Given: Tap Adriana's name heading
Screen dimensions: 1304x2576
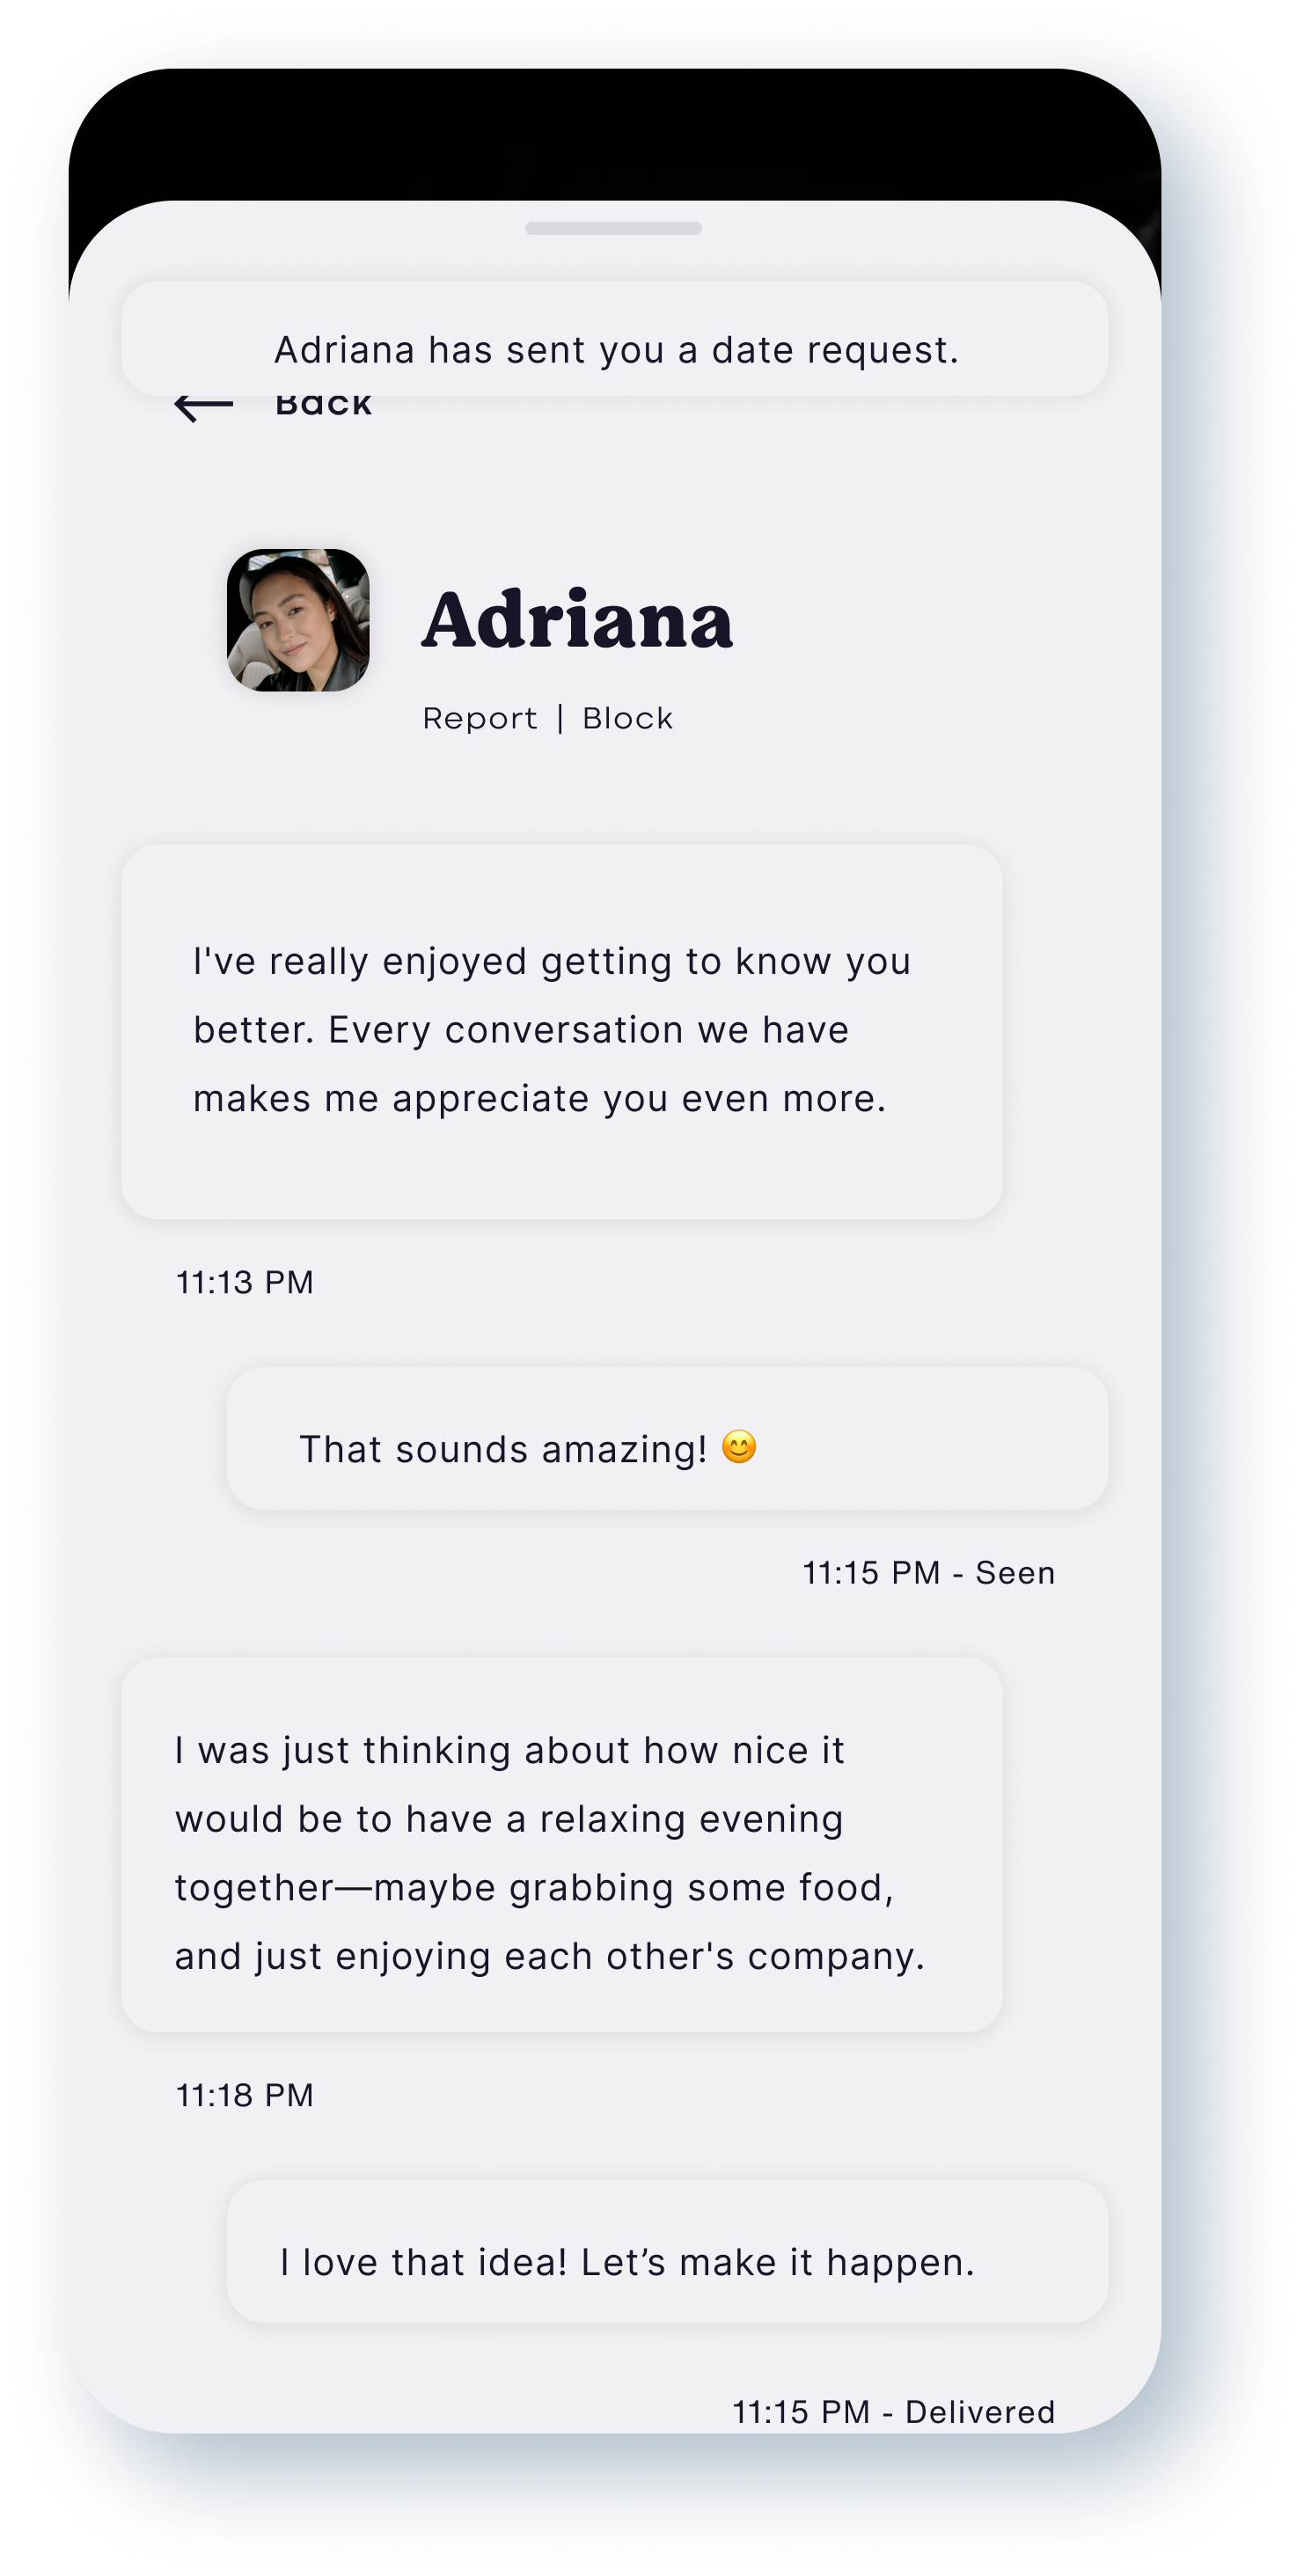Looking at the screenshot, I should pyautogui.click(x=577, y=620).
